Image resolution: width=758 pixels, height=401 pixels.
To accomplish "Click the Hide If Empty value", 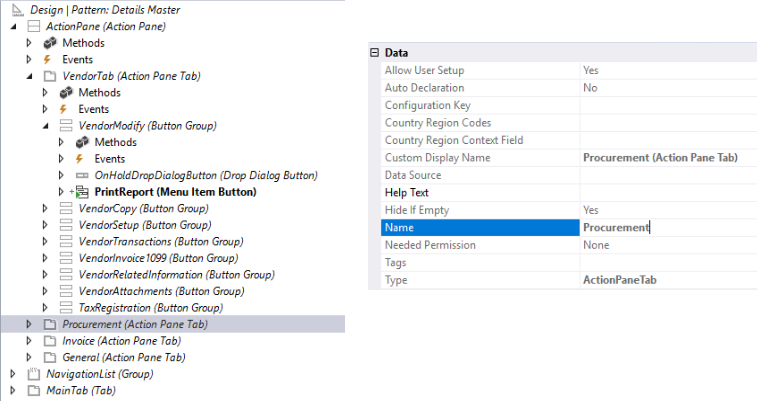I will [664, 210].
